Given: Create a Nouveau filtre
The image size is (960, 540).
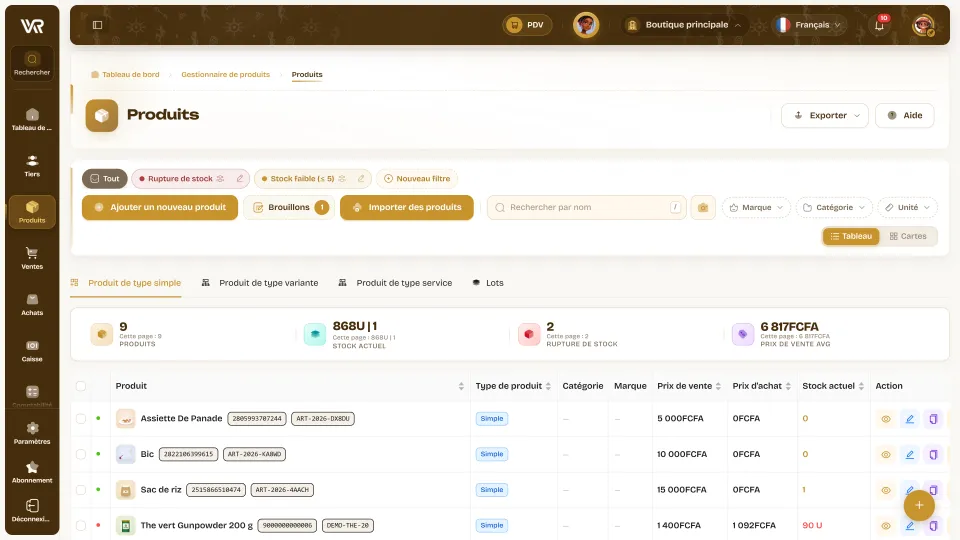Looking at the screenshot, I should (417, 179).
